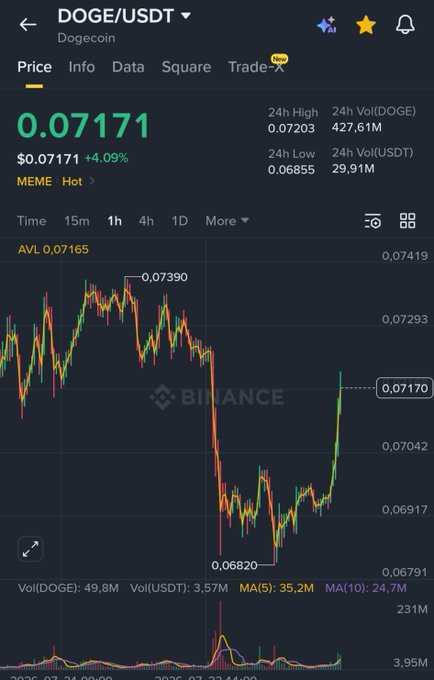Select the Time chart interval
The height and width of the screenshot is (680, 434).
pyautogui.click(x=32, y=221)
